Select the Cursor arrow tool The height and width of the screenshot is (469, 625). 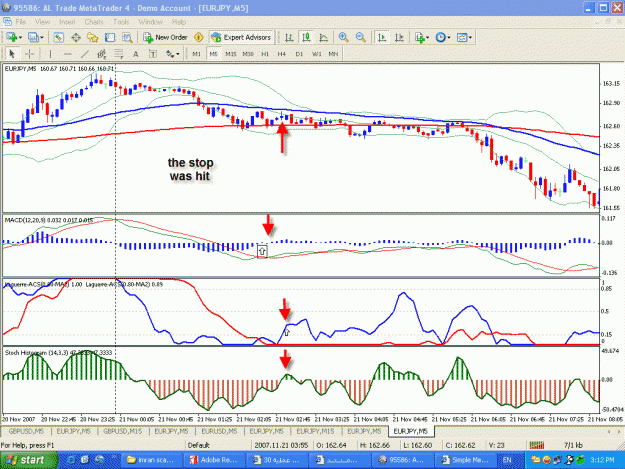12,54
